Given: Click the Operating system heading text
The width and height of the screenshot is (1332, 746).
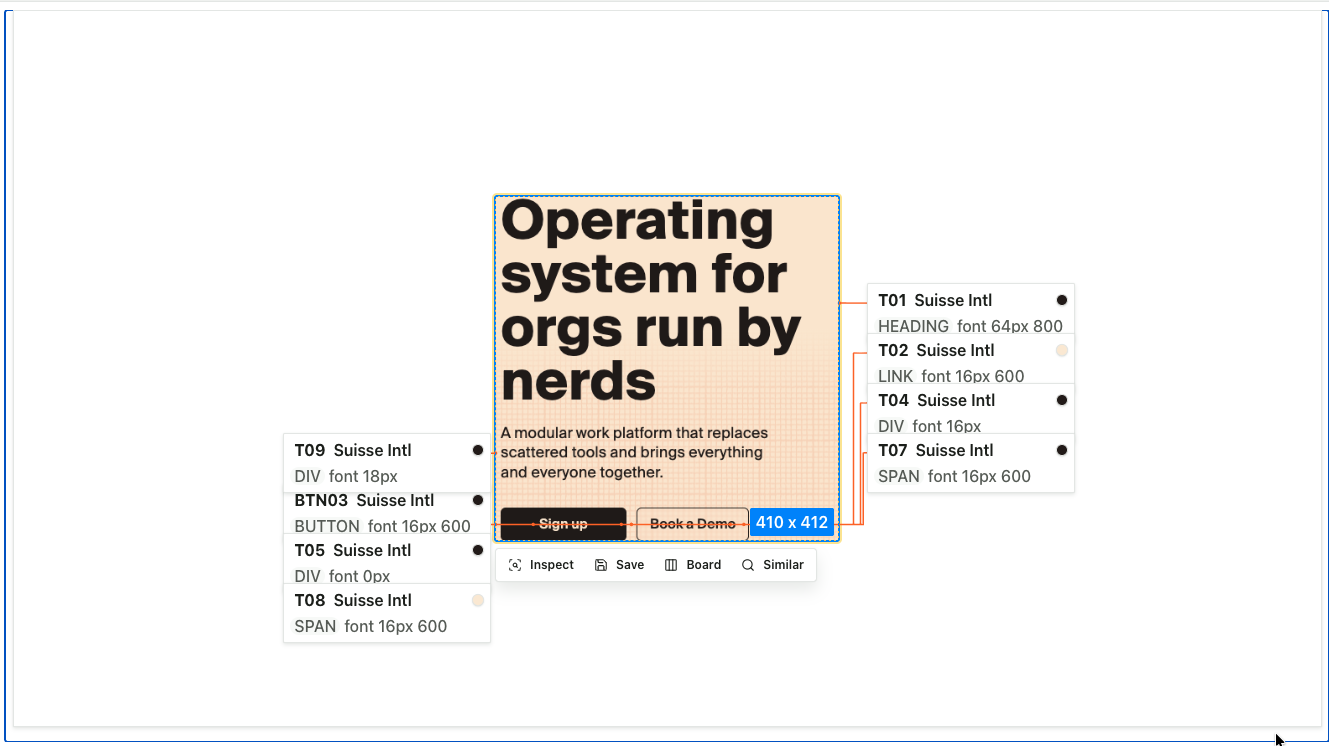Looking at the screenshot, I should coord(651,300).
